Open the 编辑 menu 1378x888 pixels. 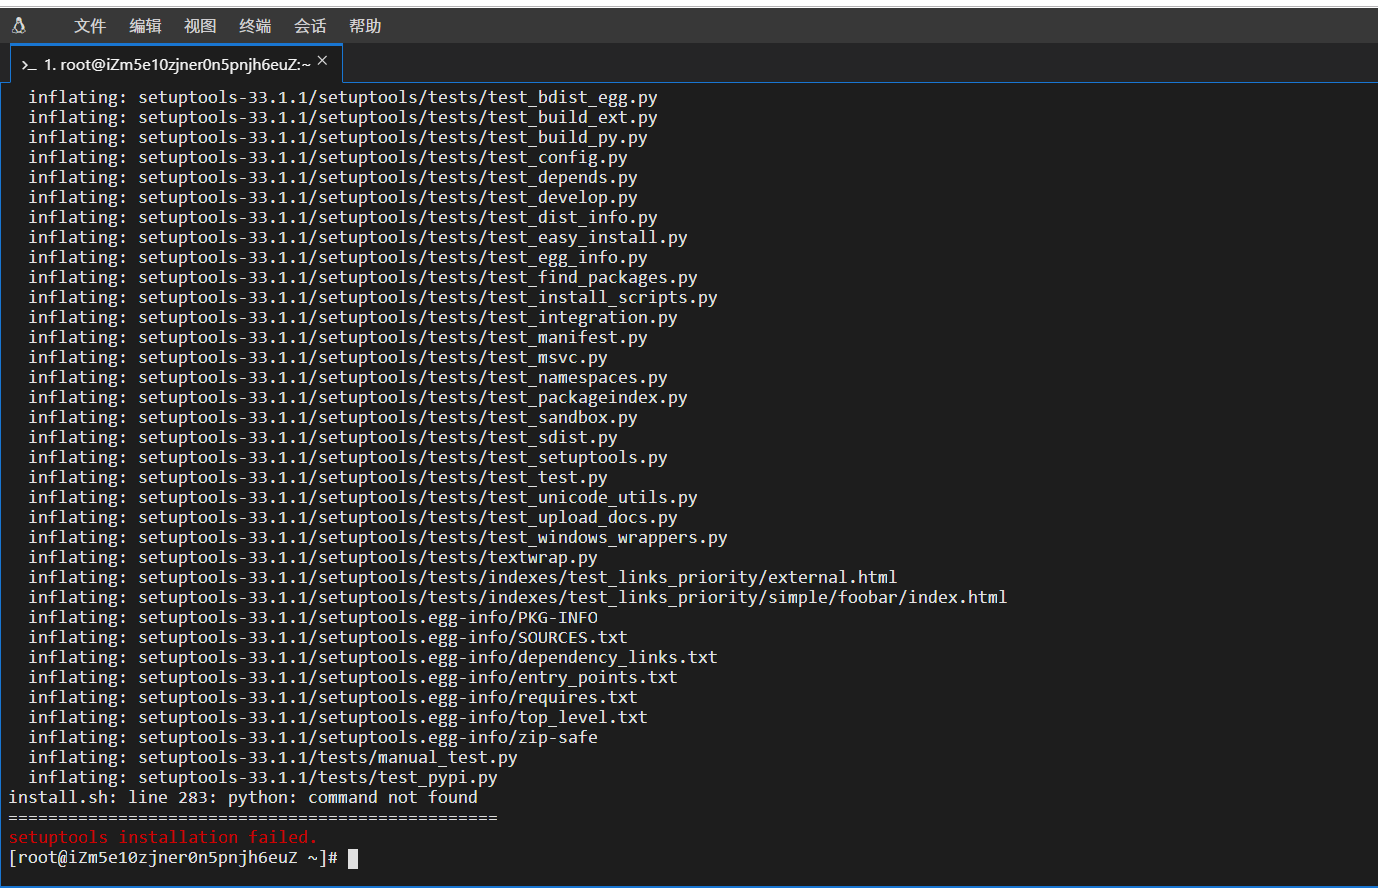click(145, 26)
